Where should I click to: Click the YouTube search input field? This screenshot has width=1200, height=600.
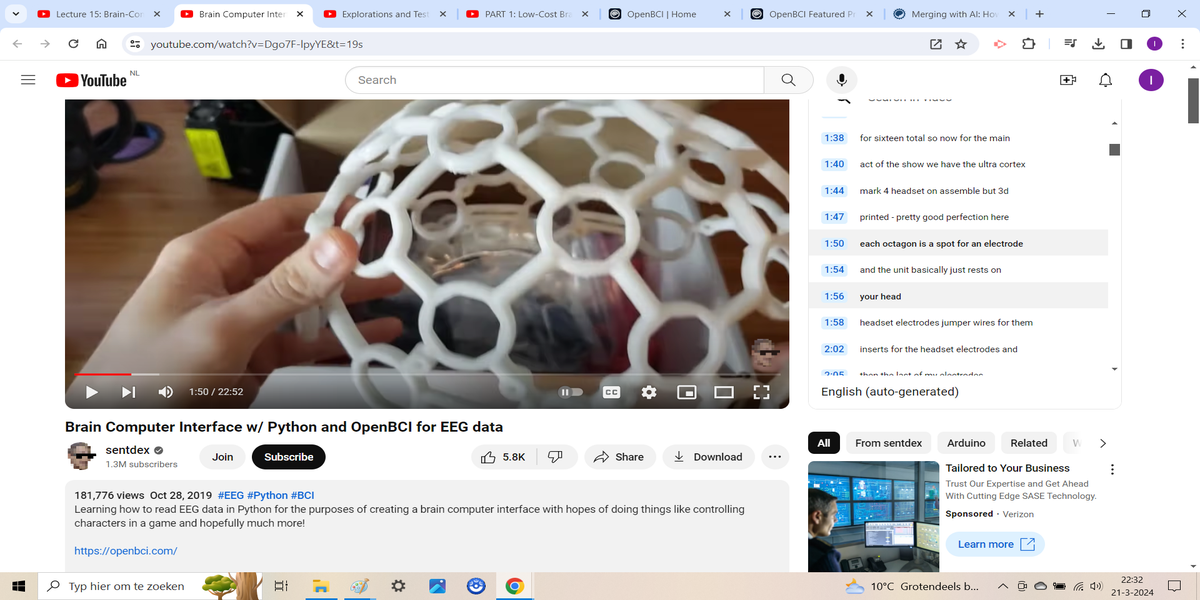[x=555, y=80]
